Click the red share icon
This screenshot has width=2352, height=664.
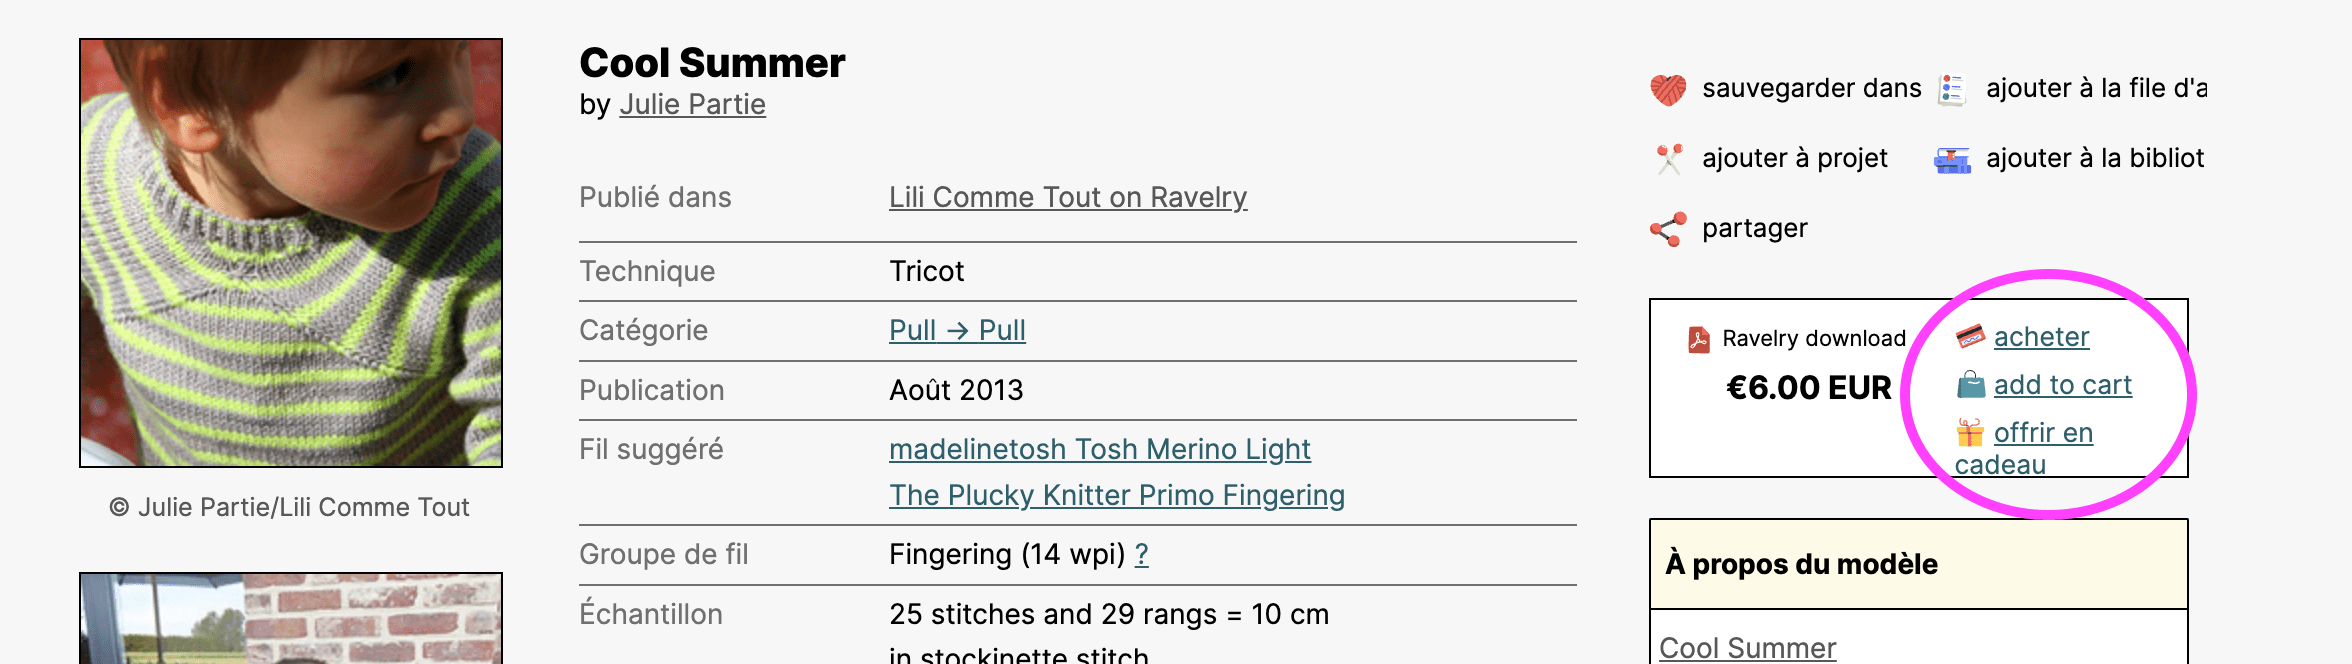[1668, 229]
